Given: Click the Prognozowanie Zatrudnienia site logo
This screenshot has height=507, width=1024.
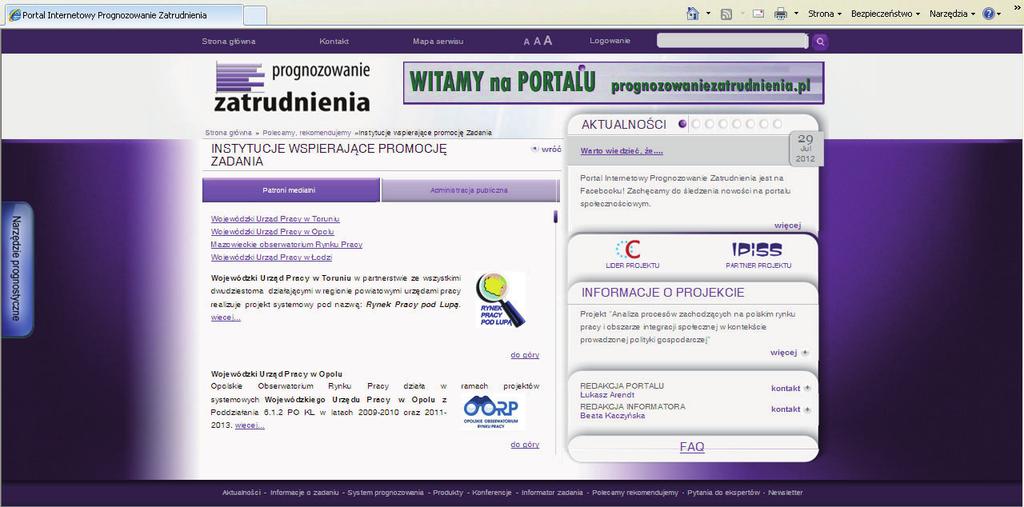Looking at the screenshot, I should pyautogui.click(x=293, y=86).
